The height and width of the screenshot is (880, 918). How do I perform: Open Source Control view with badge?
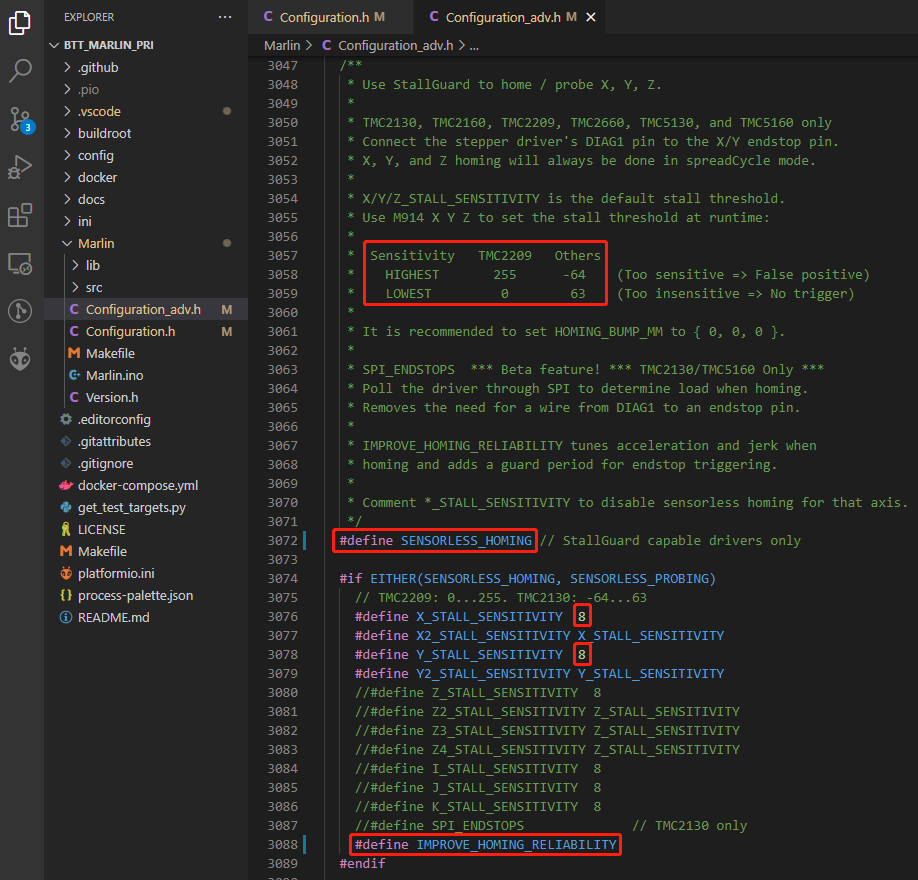point(21,119)
